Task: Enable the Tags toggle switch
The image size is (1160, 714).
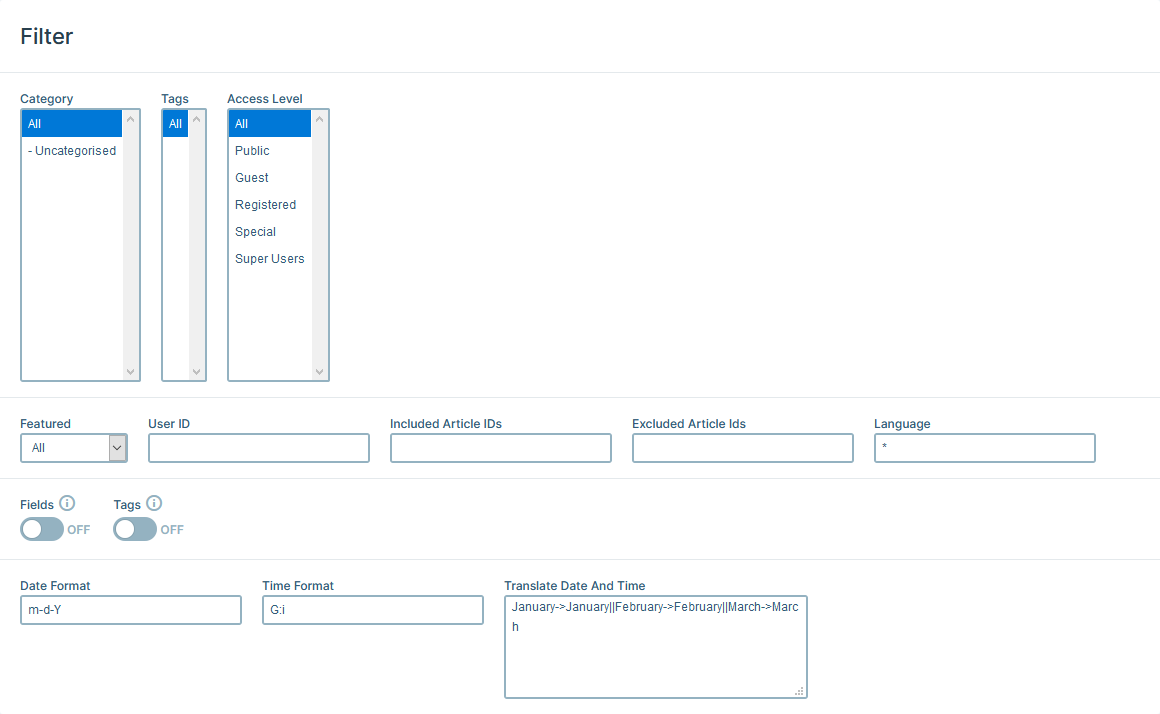Action: pos(135,529)
